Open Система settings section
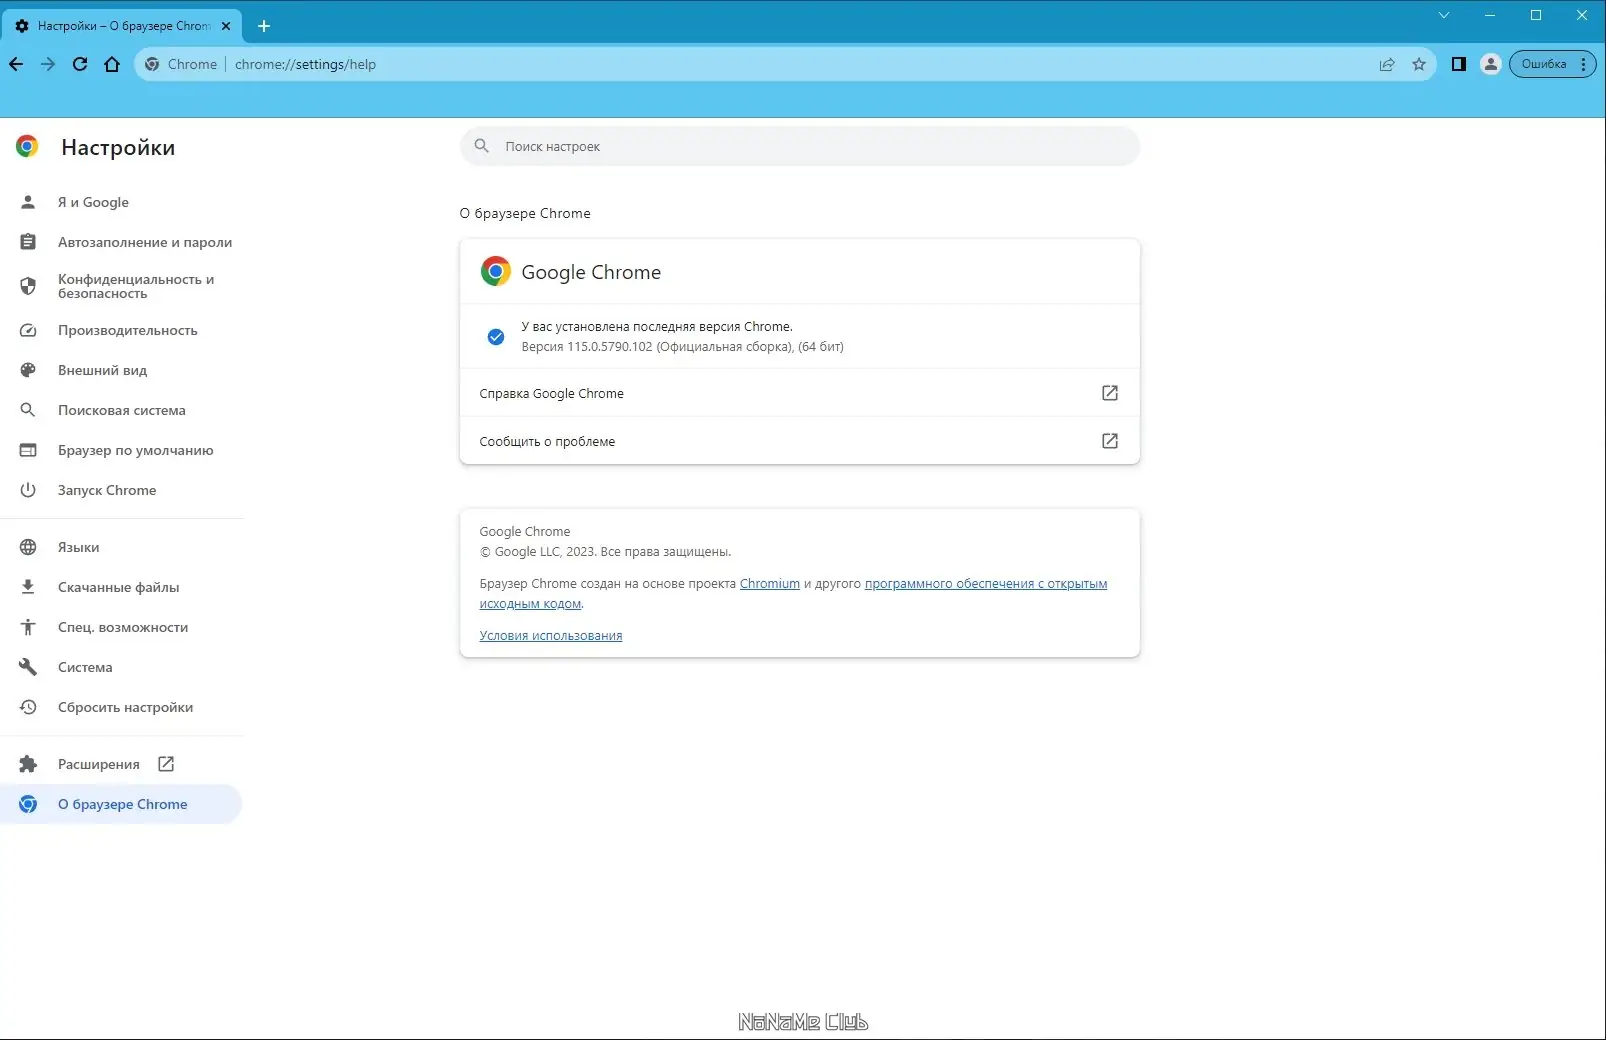The height and width of the screenshot is (1040, 1606). pos(121,667)
